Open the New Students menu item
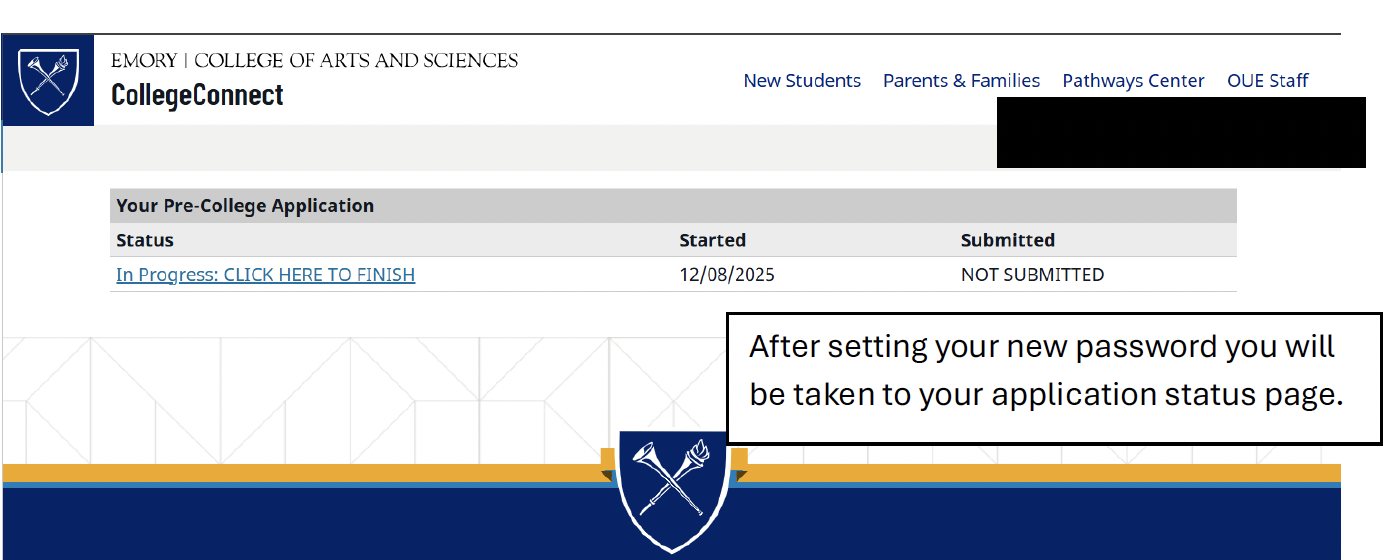The image size is (1392, 560). click(x=802, y=81)
